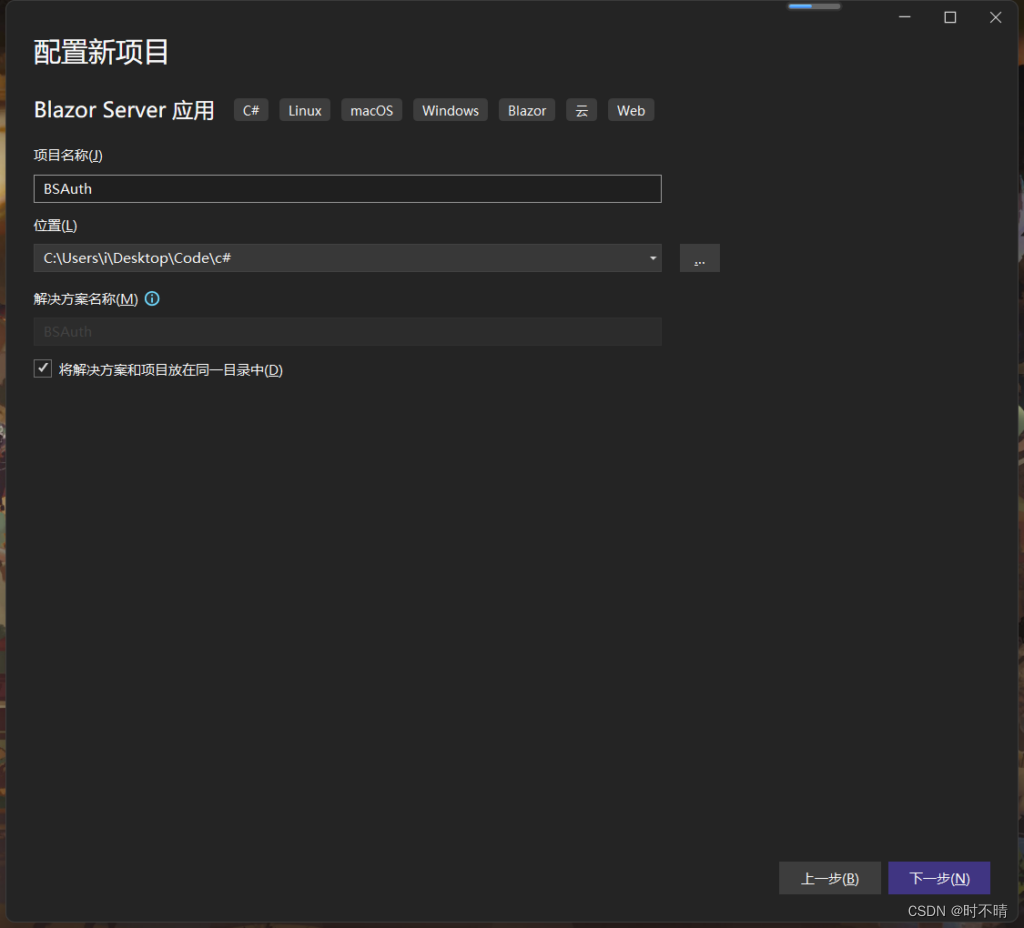Viewport: 1024px width, 928px height.
Task: Select the 云 (cloud) tag
Action: pos(581,110)
